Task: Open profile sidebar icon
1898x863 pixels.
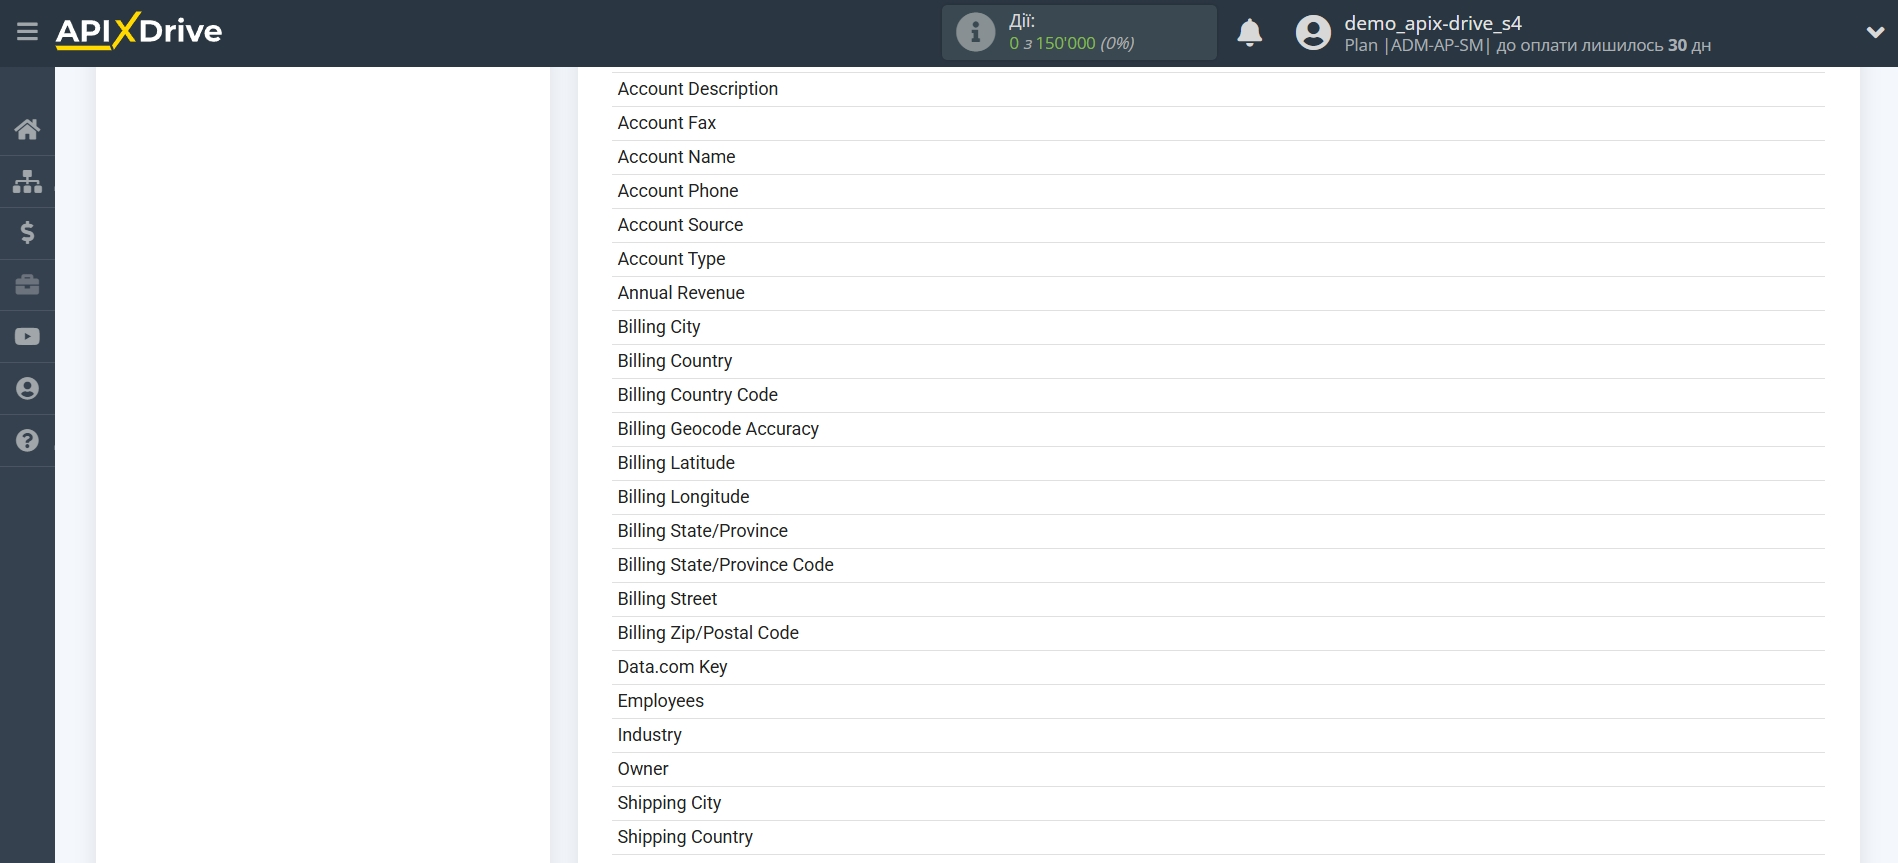Action: (27, 389)
